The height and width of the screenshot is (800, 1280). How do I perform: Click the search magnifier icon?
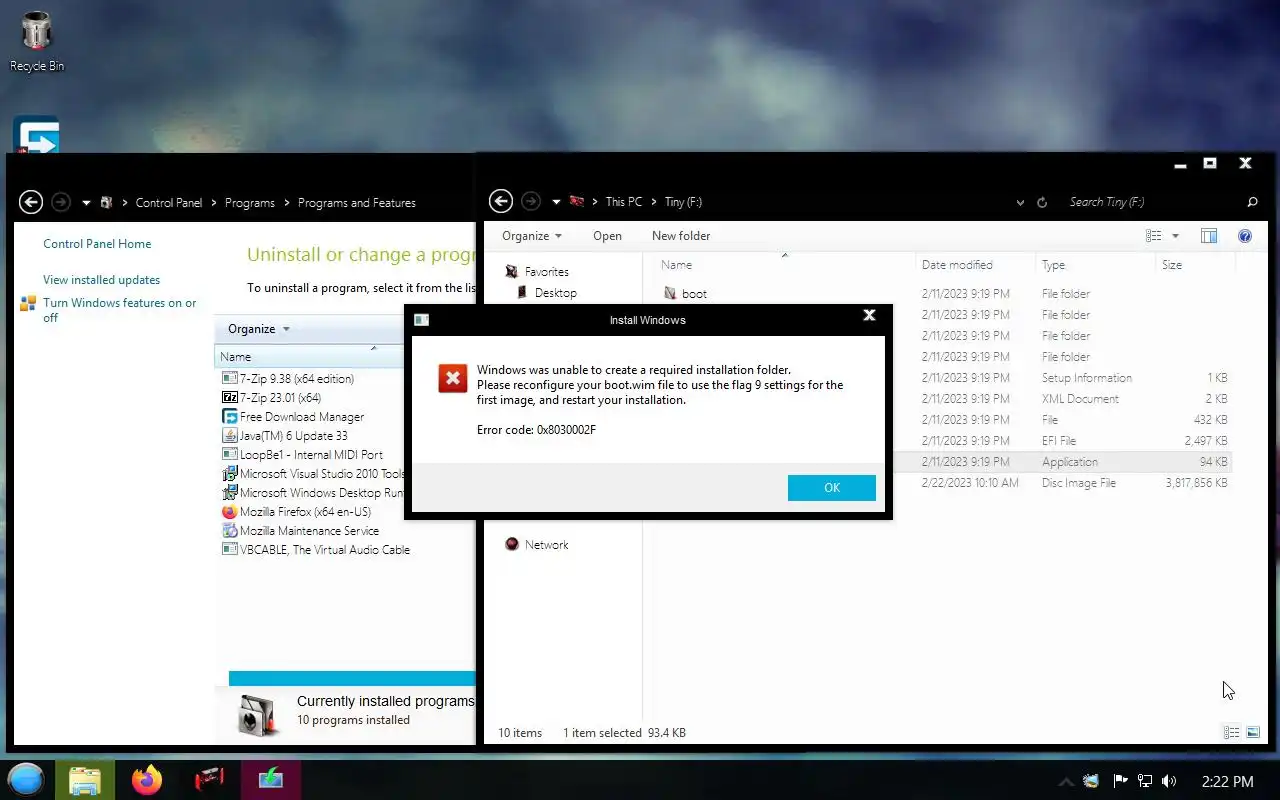point(1252,202)
